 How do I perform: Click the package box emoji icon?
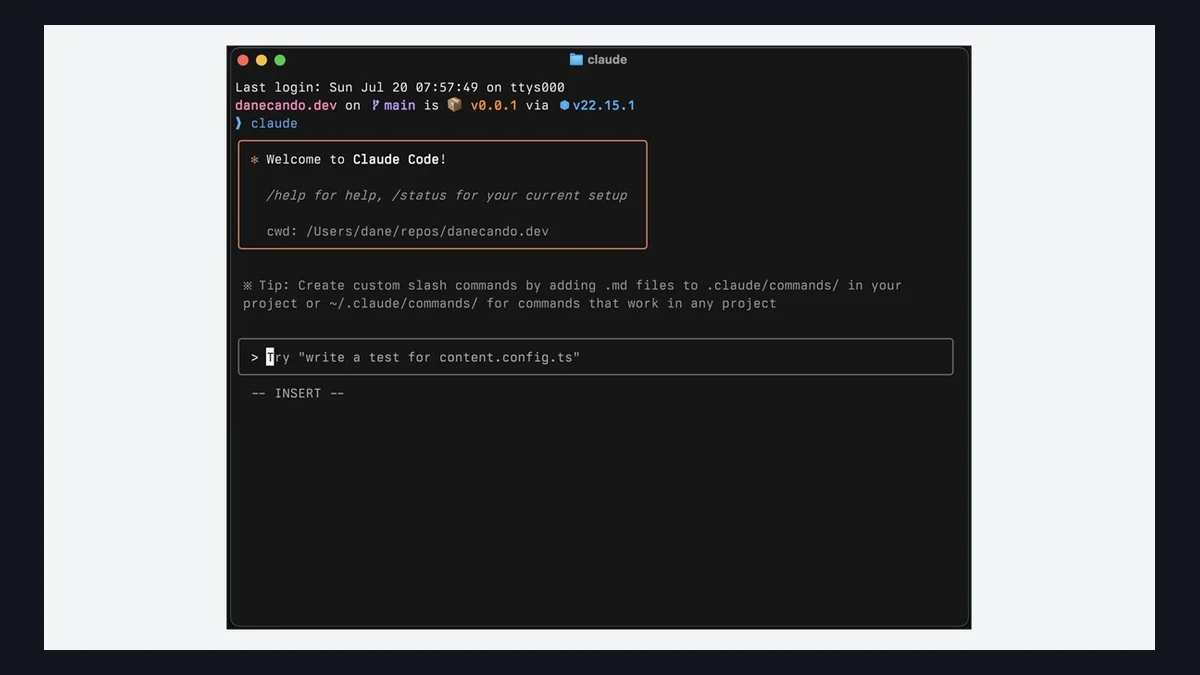pos(454,105)
